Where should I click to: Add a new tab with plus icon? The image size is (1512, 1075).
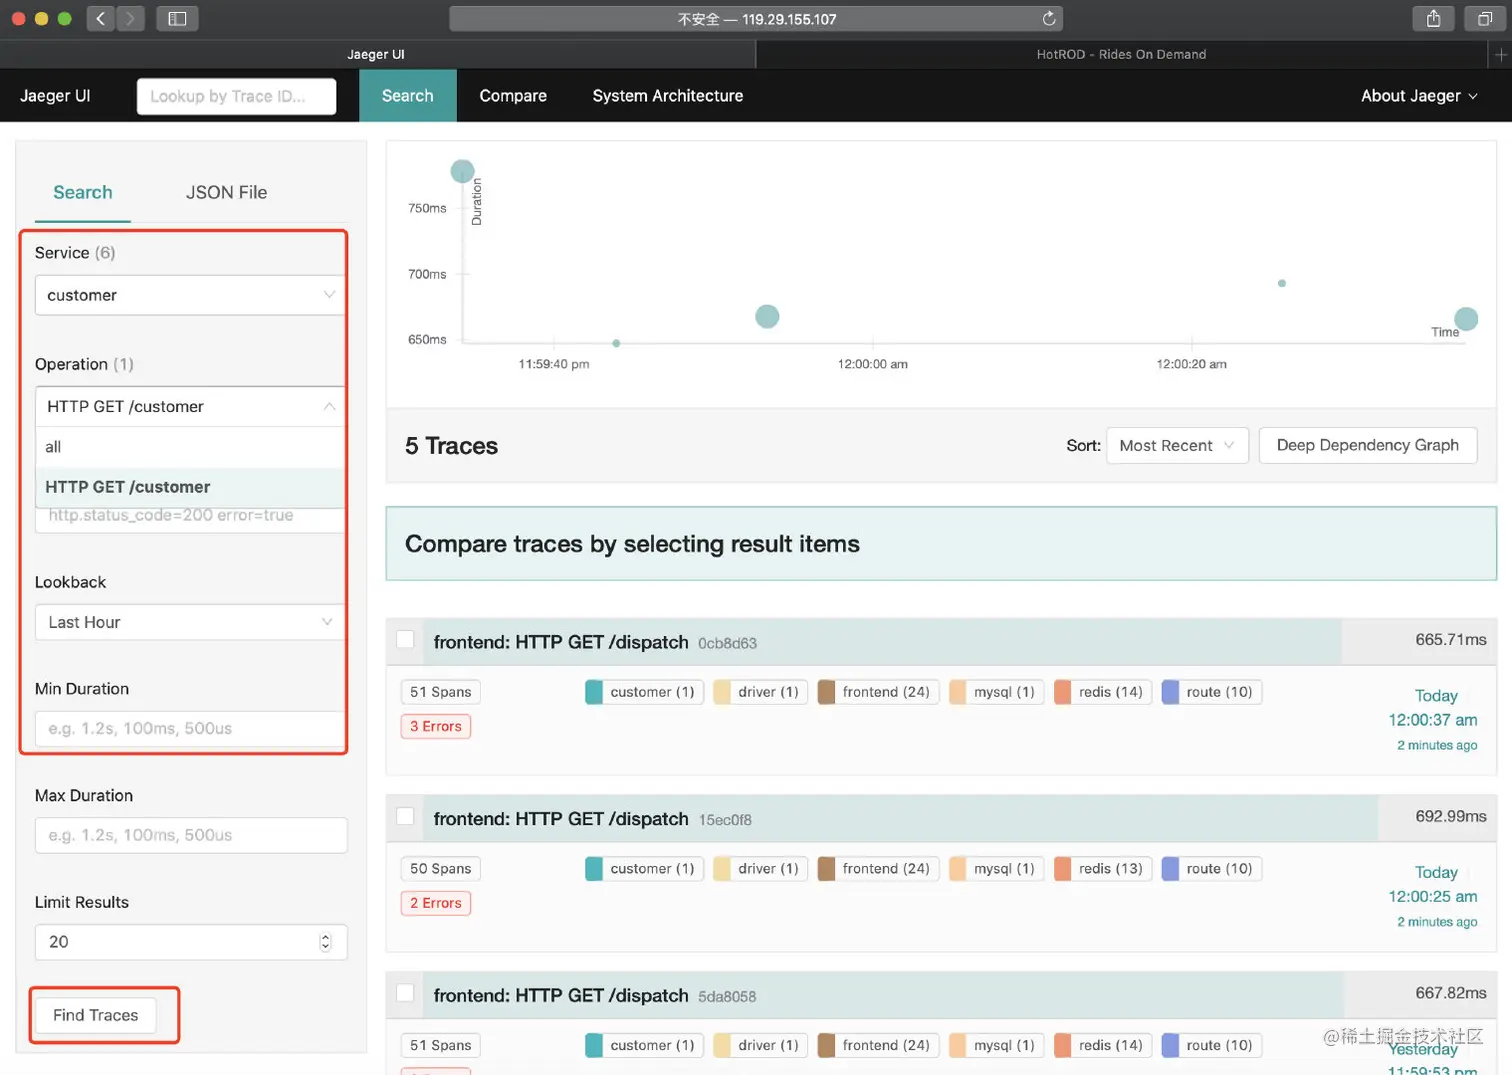point(1500,54)
